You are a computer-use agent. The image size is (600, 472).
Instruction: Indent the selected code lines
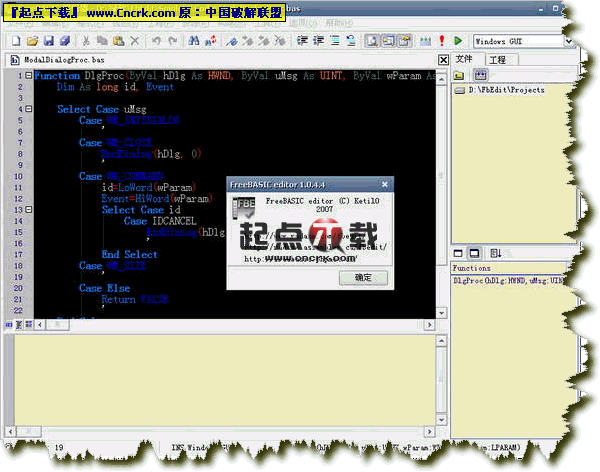(302, 41)
